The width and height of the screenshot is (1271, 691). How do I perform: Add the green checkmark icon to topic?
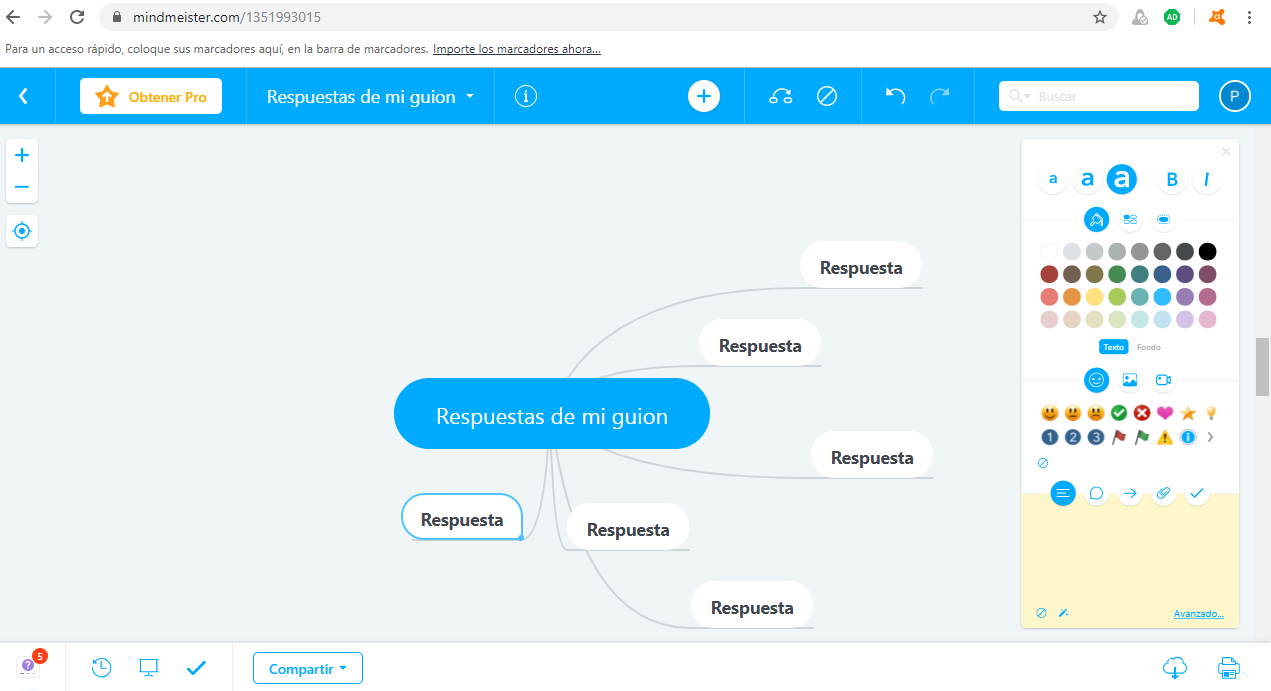(x=1119, y=412)
